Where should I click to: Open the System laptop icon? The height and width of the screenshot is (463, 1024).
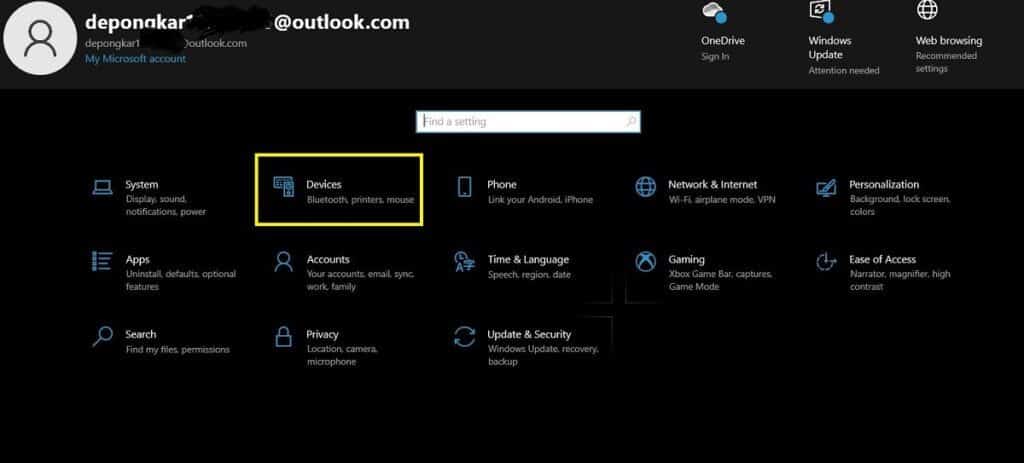[103, 187]
